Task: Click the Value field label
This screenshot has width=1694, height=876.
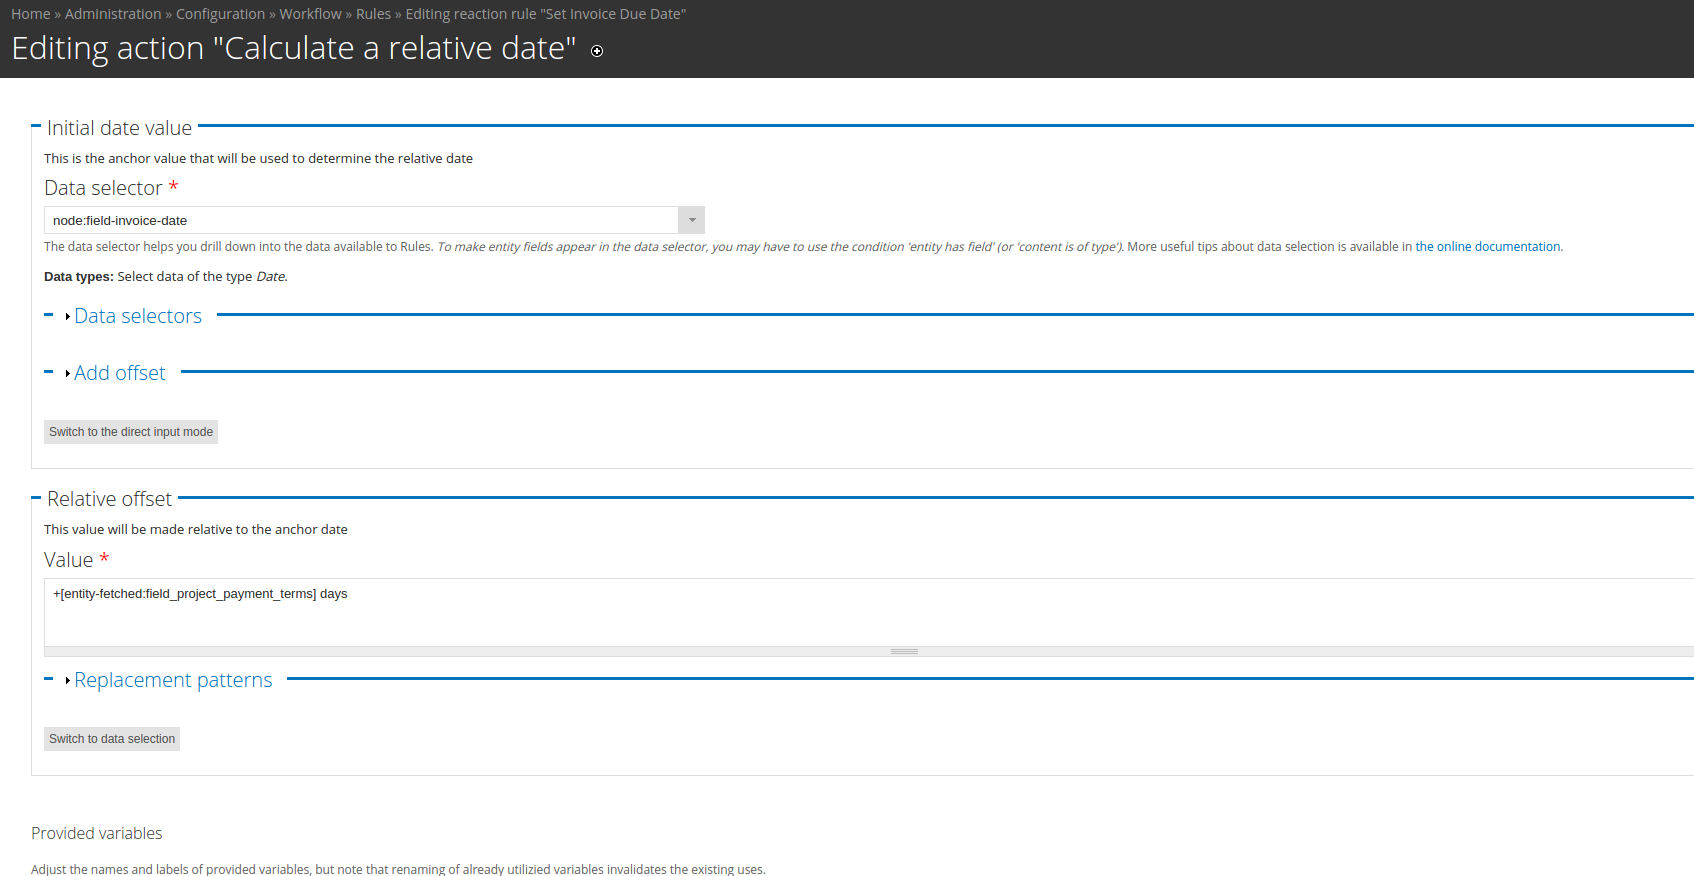Action: tap(68, 560)
